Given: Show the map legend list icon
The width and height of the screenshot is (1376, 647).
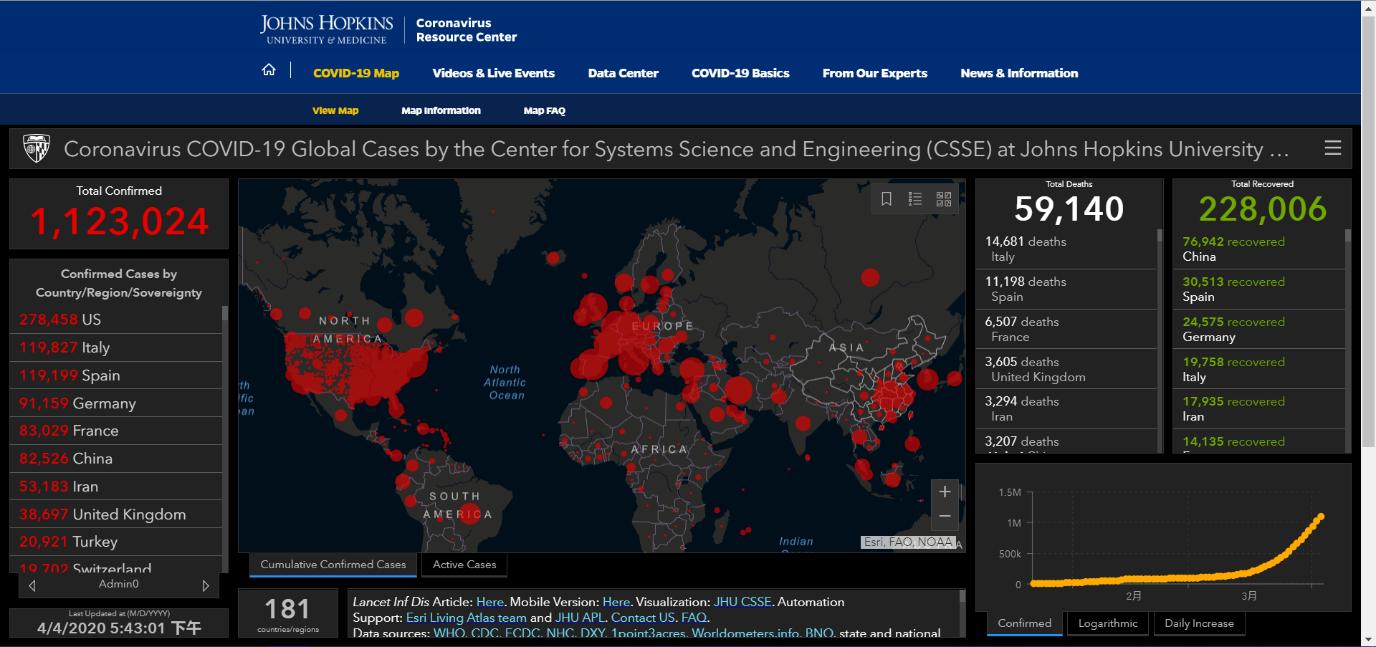Looking at the screenshot, I should point(915,199).
